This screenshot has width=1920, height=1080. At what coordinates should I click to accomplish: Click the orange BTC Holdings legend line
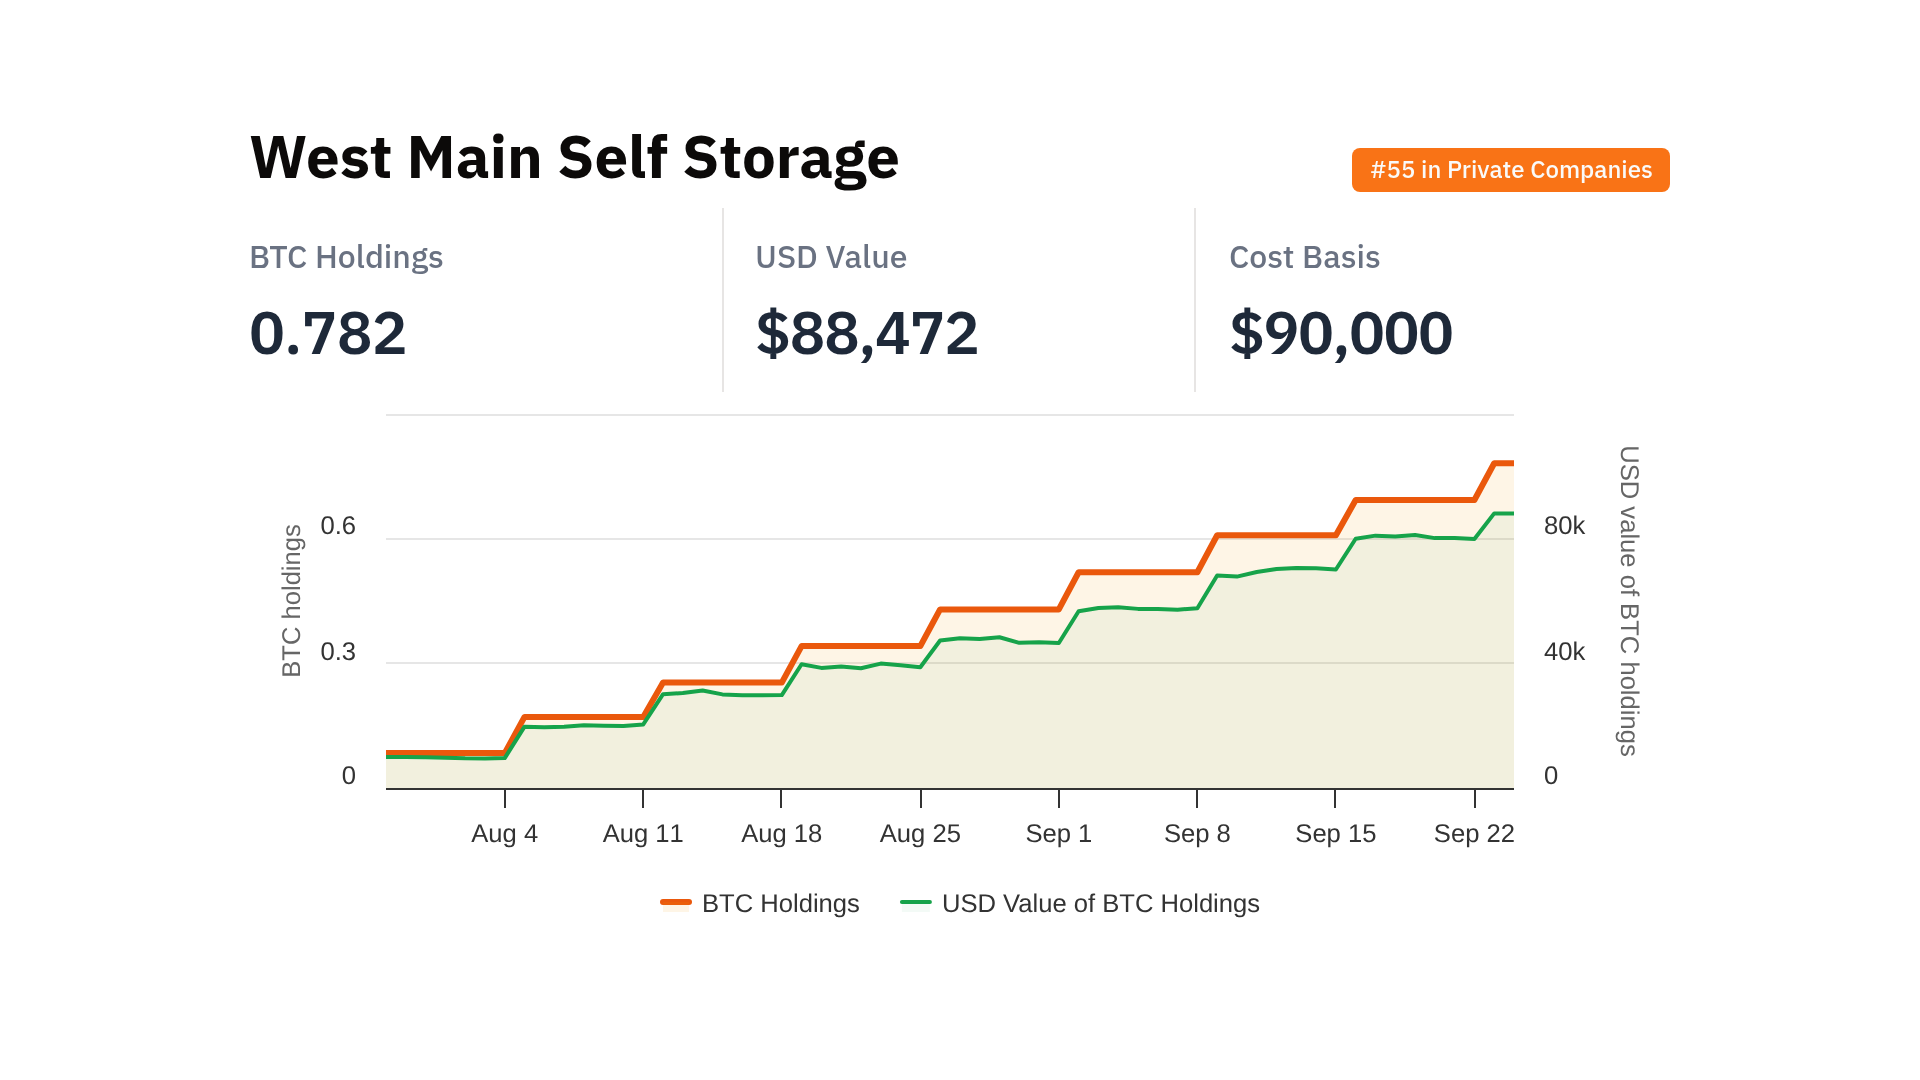point(676,903)
